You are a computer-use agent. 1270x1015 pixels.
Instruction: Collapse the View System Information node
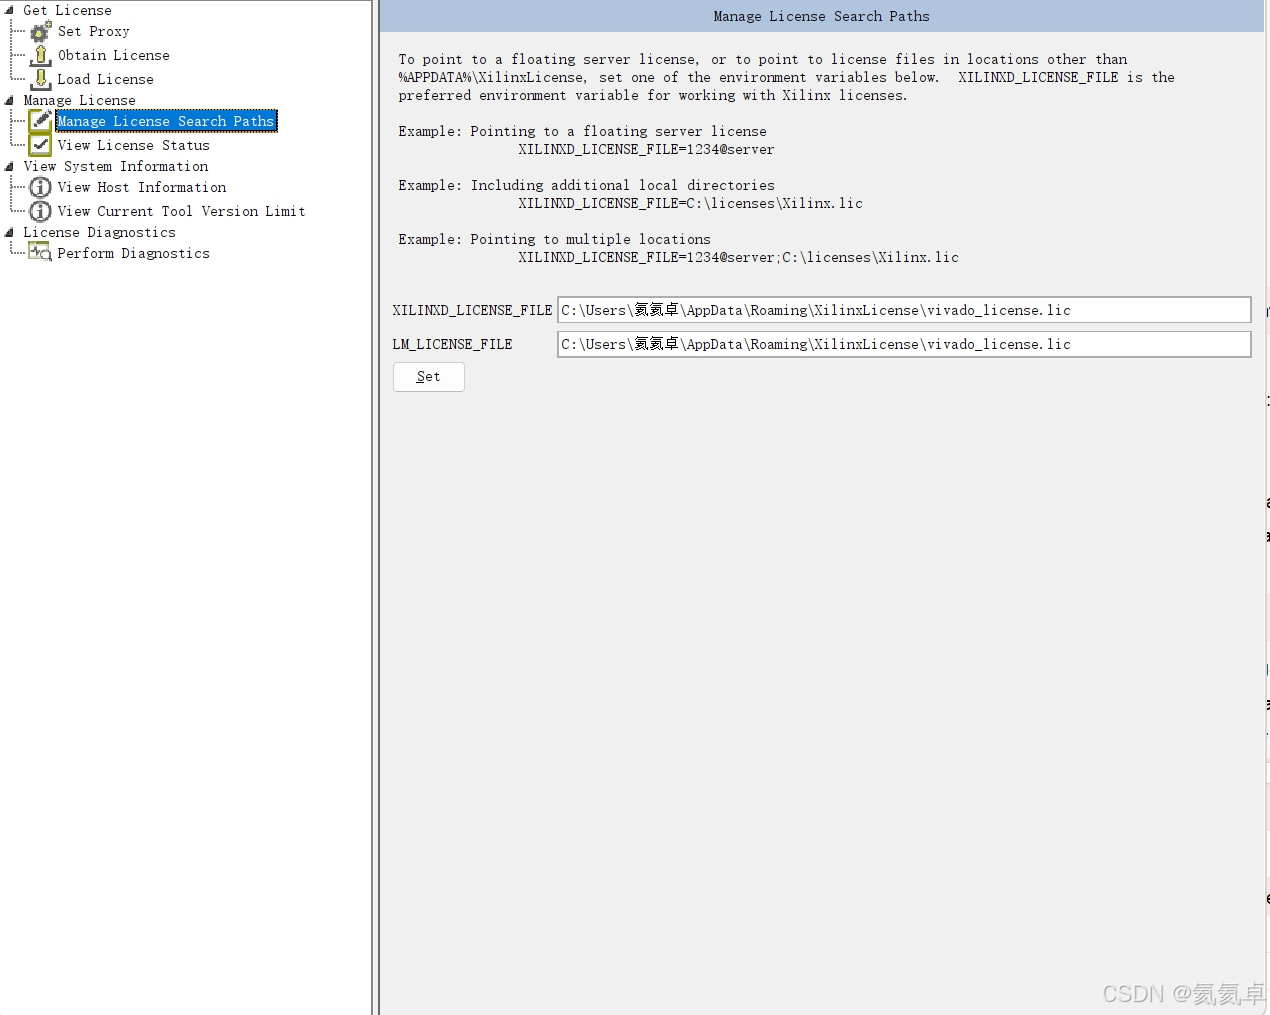[9, 166]
